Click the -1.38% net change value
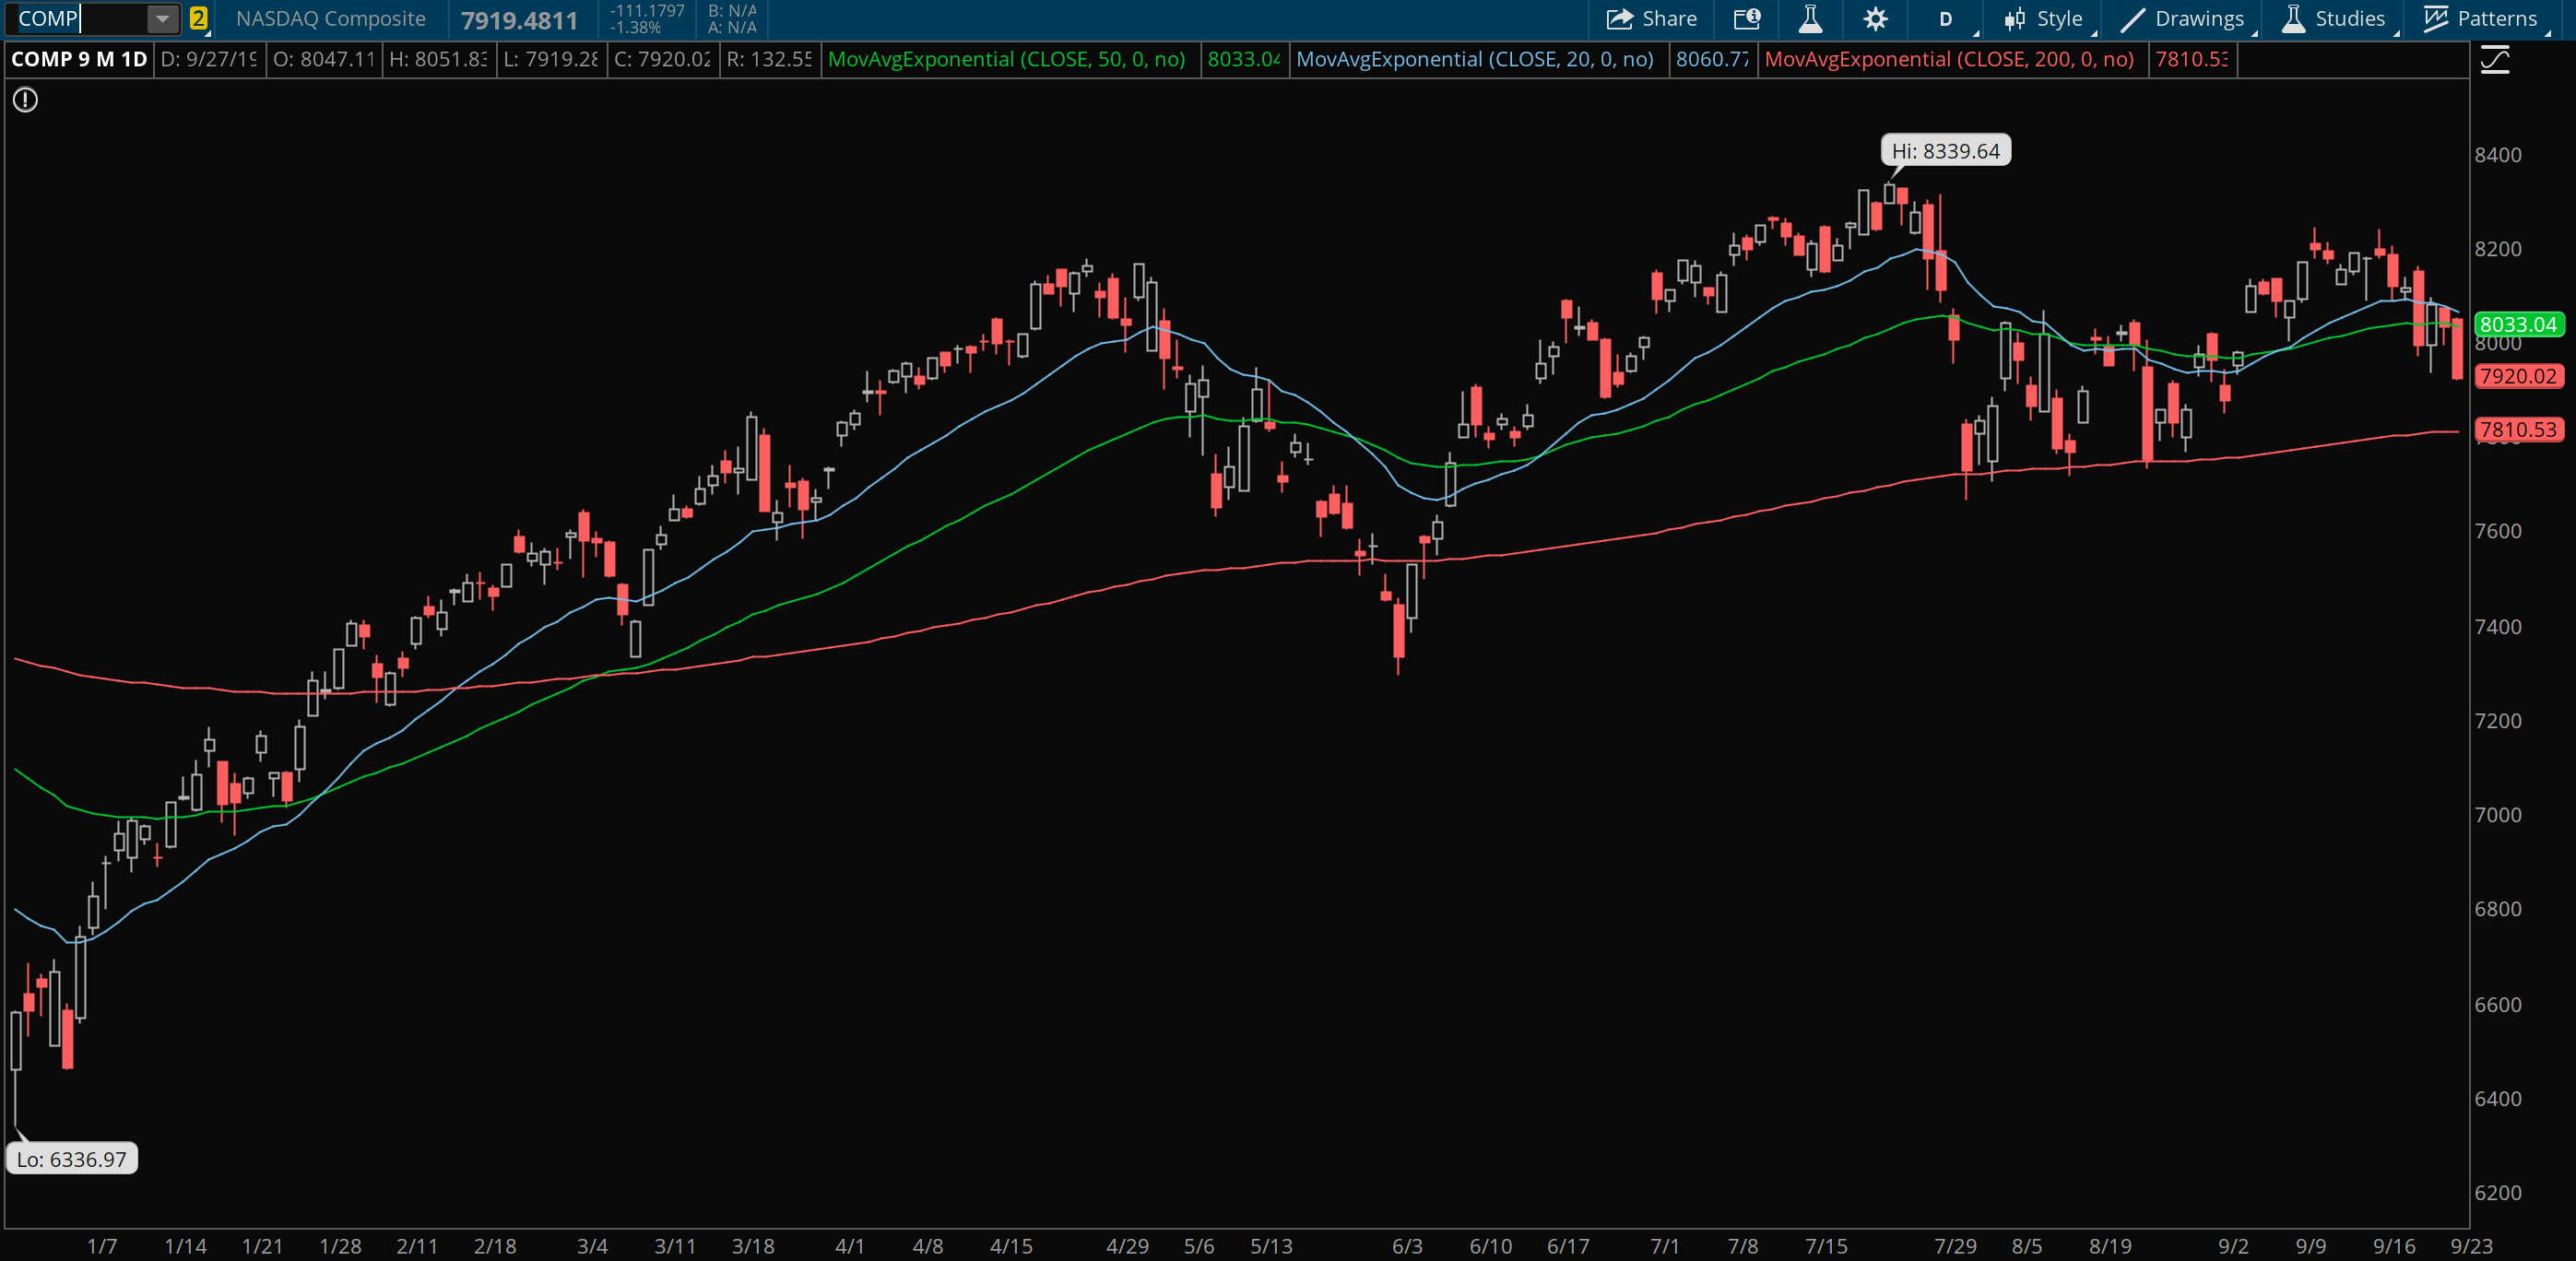Screen dimensions: 2576x1261 (x=635, y=27)
